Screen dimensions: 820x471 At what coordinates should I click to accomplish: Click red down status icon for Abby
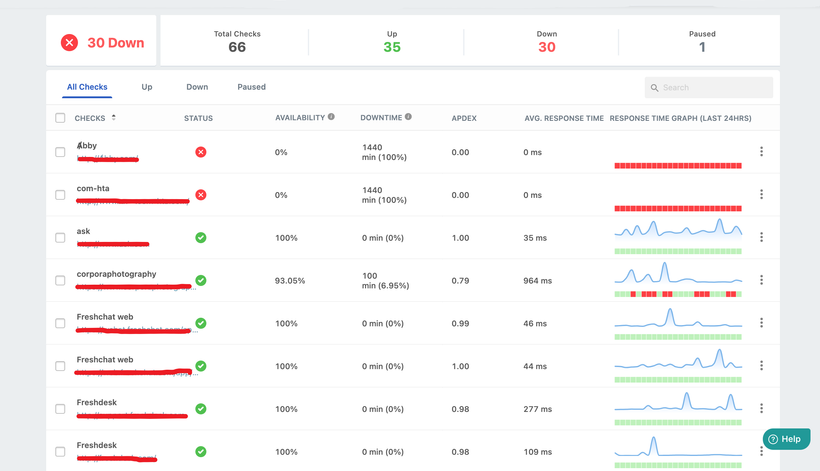pos(201,152)
